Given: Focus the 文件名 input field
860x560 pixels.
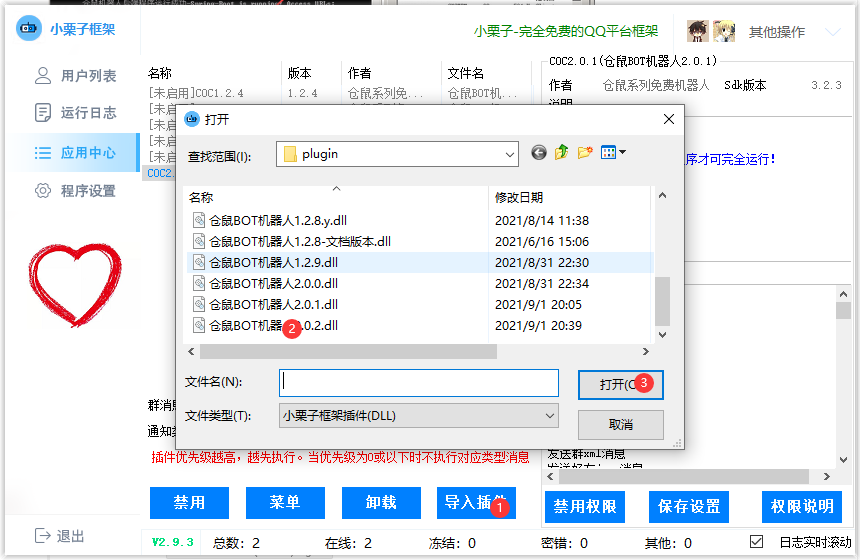Looking at the screenshot, I should 419,383.
